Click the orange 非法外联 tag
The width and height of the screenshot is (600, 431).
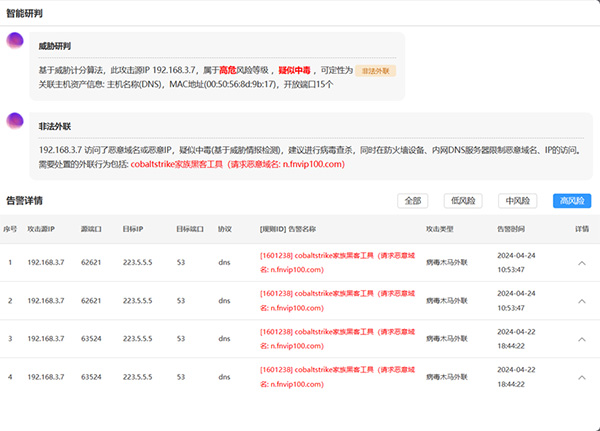pyautogui.click(x=377, y=72)
